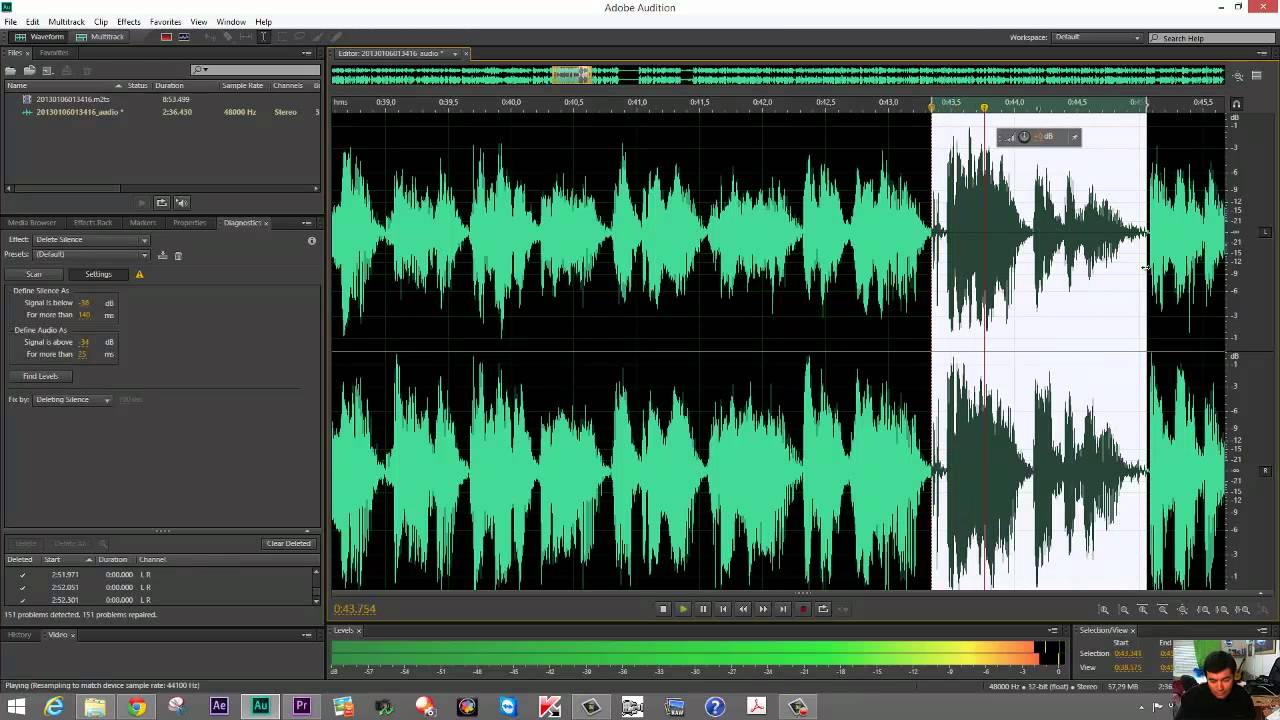Click the Scan button
Screen dimensions: 1280x720
34,274
